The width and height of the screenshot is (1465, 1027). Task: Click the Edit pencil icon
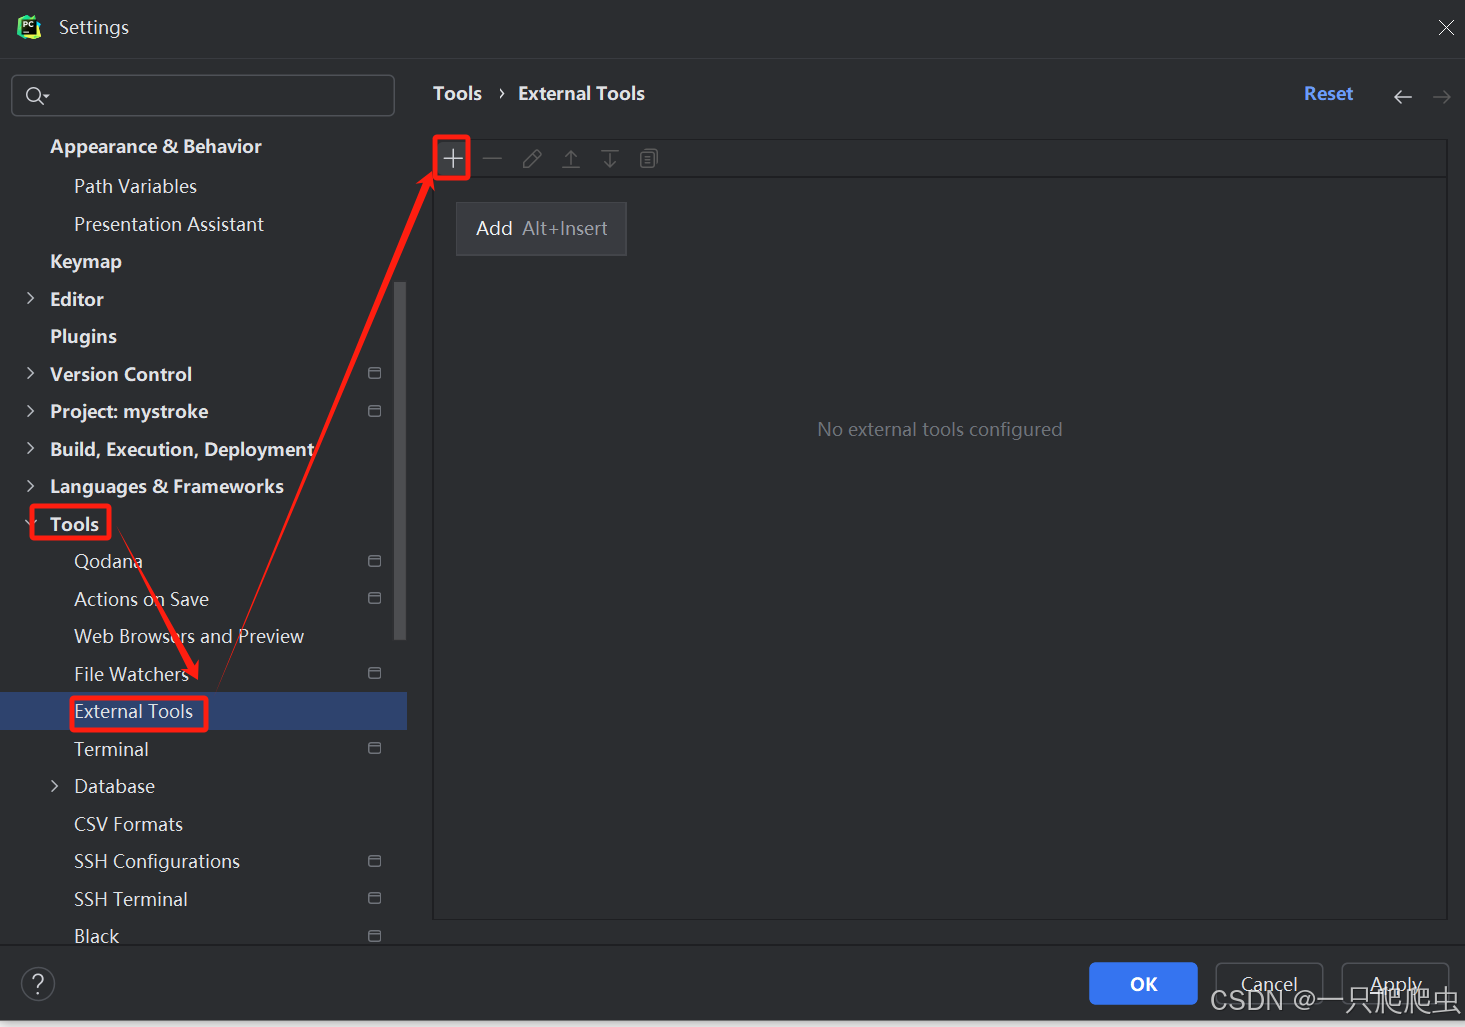532,158
